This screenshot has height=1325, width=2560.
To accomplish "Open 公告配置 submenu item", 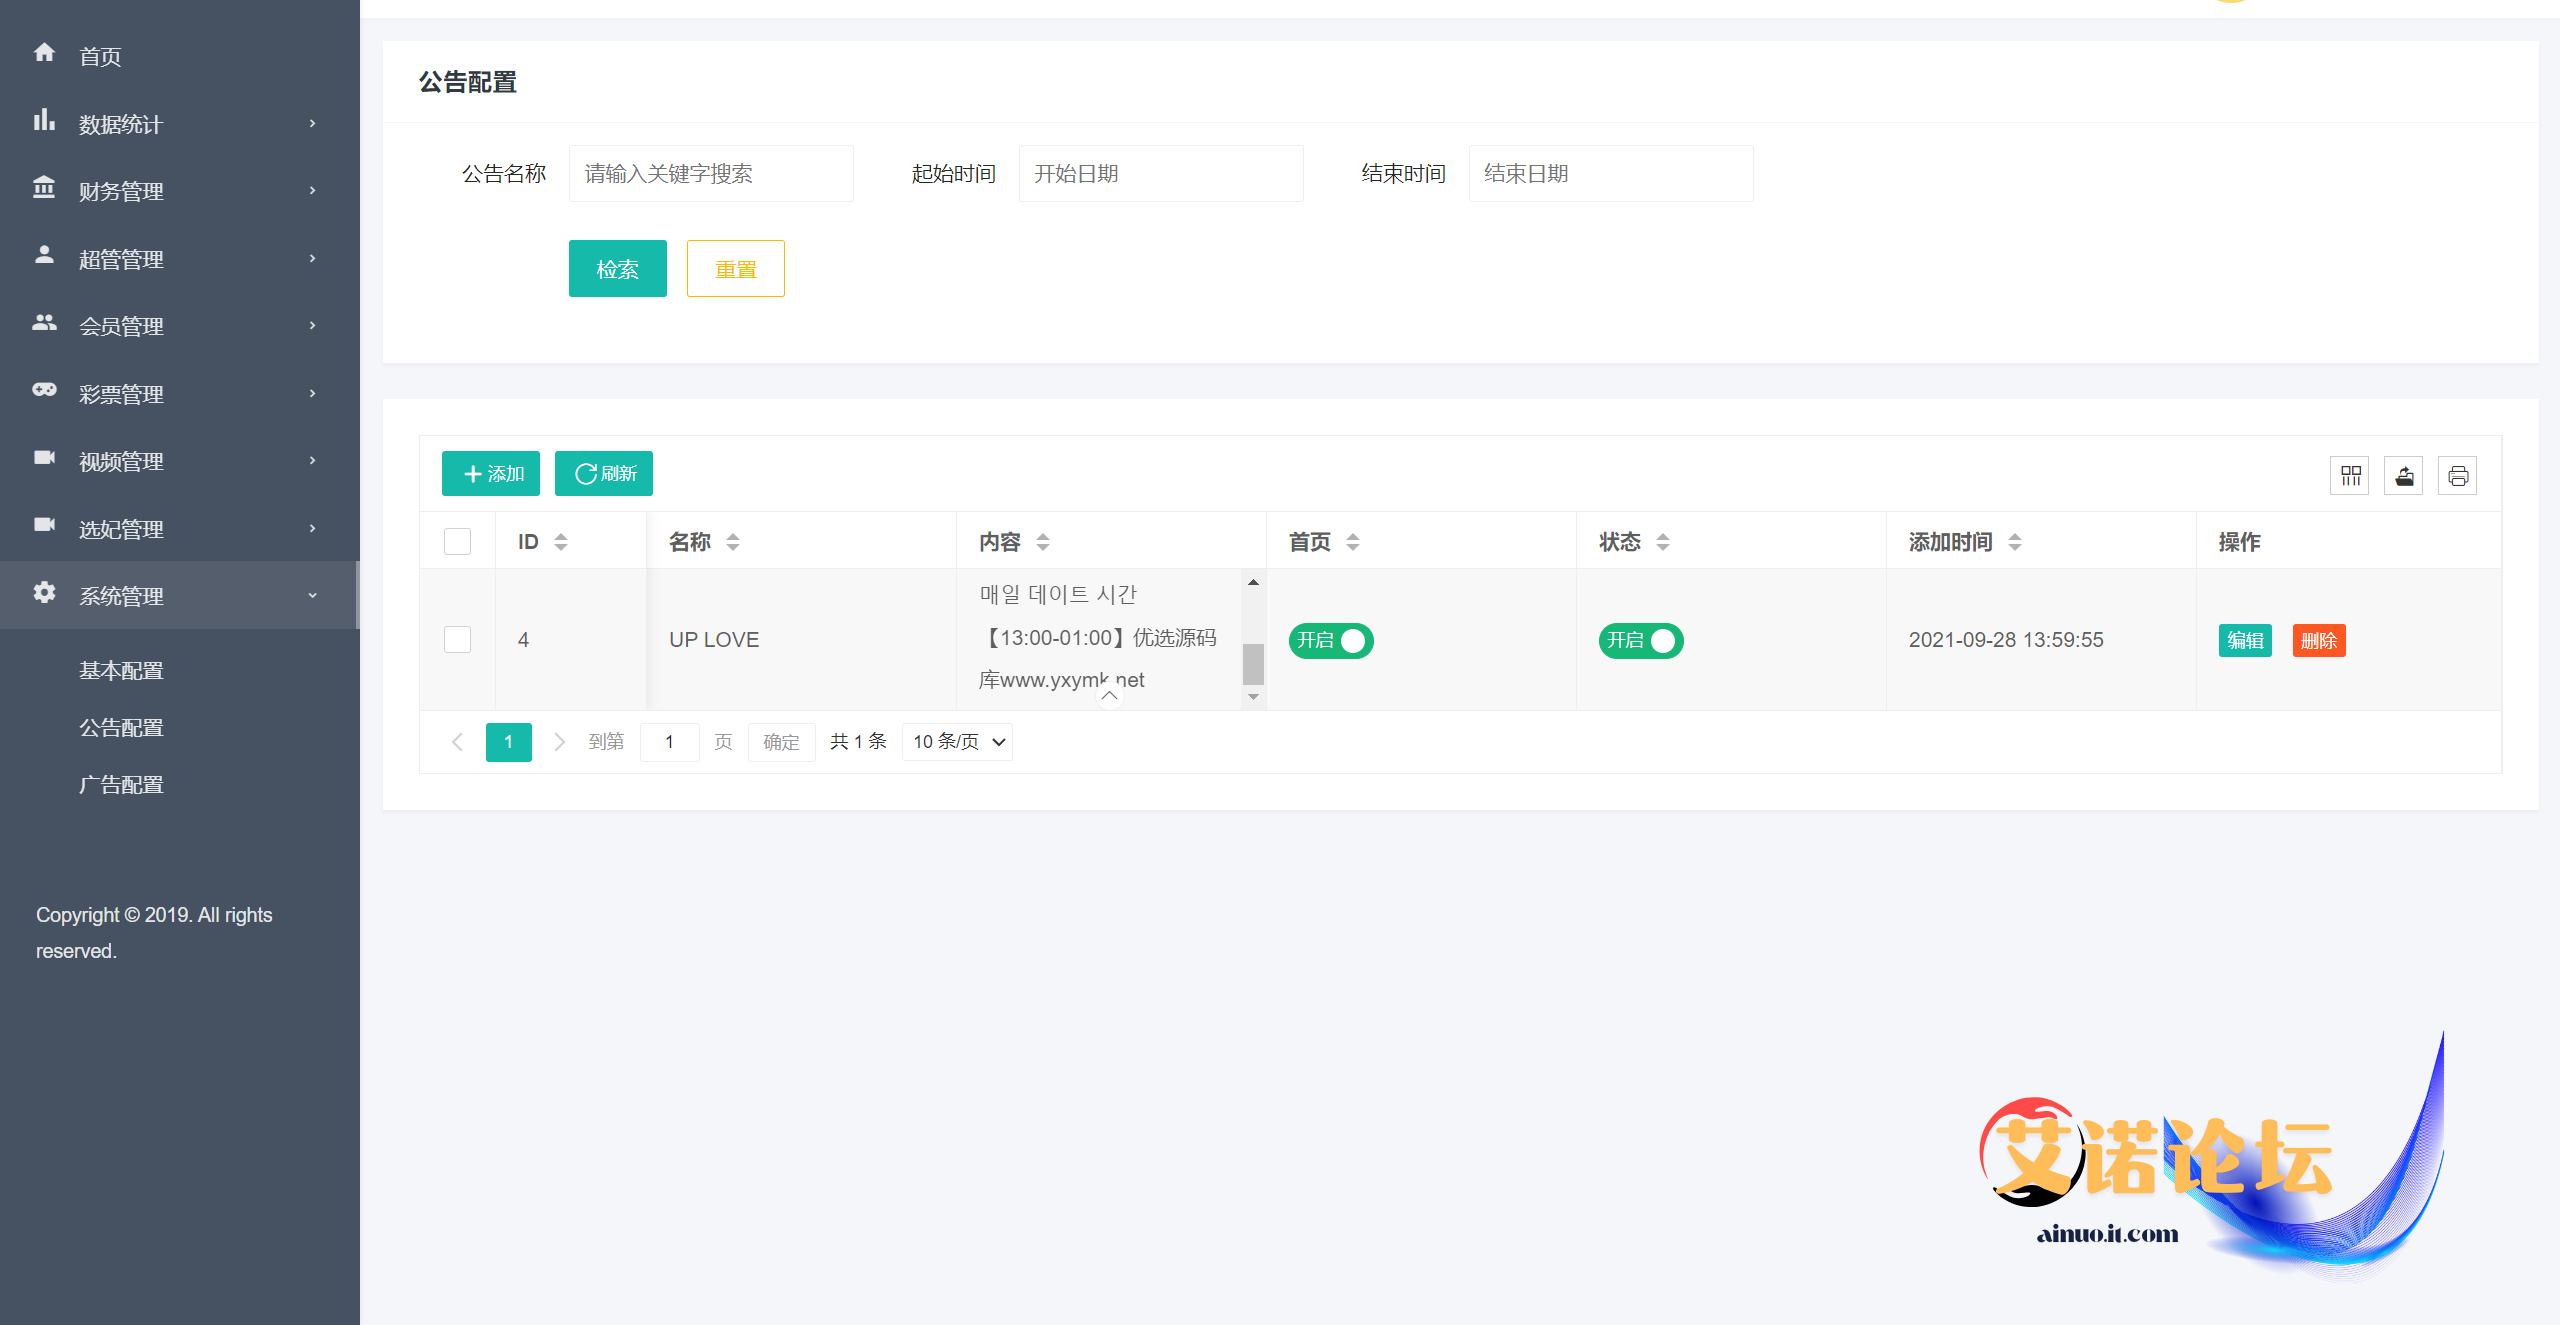I will click(x=121, y=728).
